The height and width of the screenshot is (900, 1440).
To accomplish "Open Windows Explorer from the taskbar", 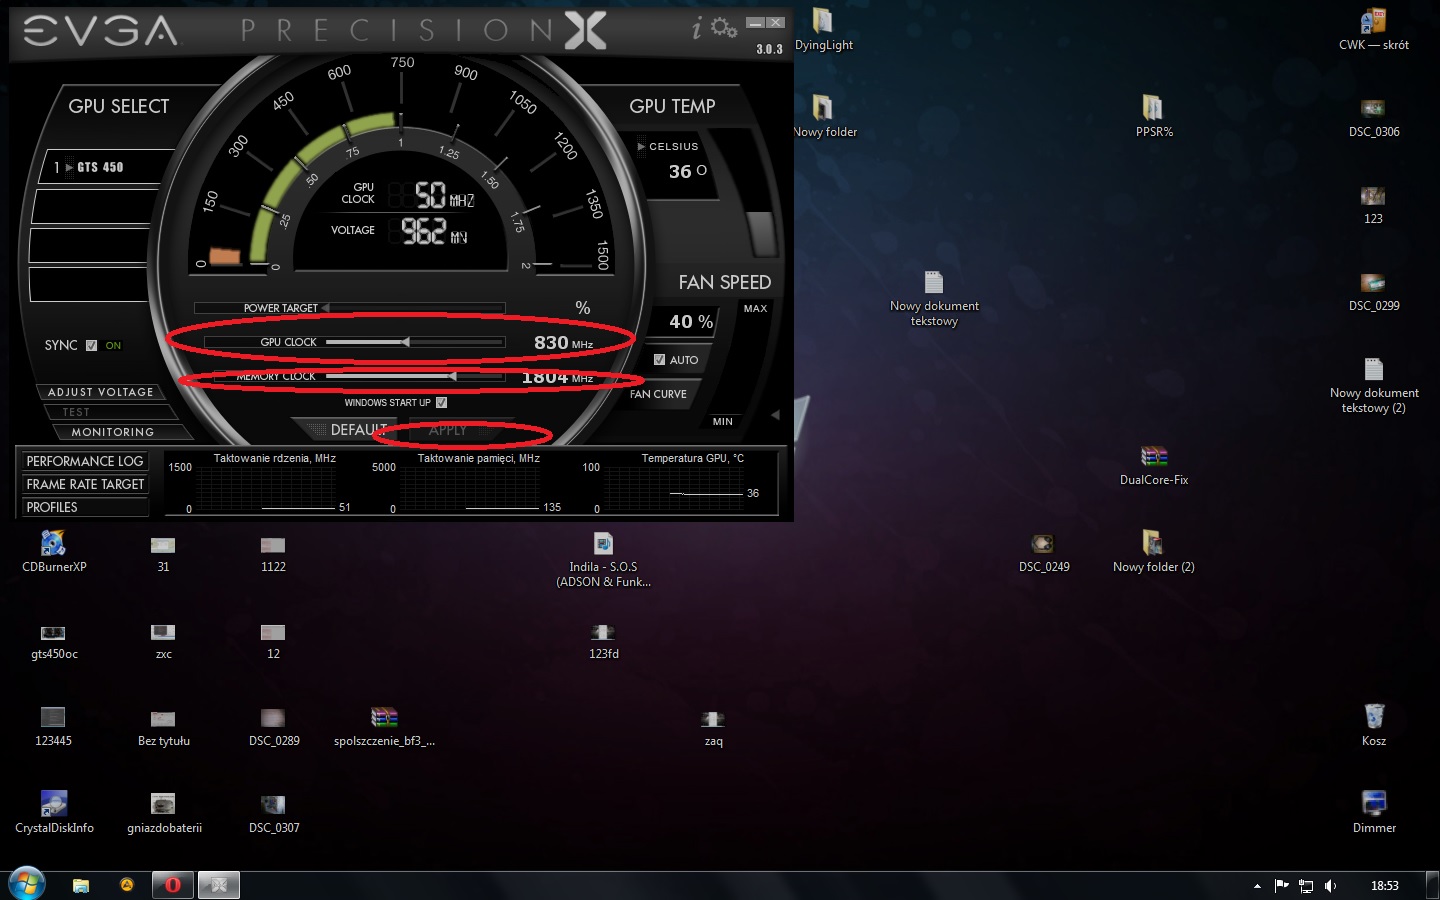I will (81, 885).
